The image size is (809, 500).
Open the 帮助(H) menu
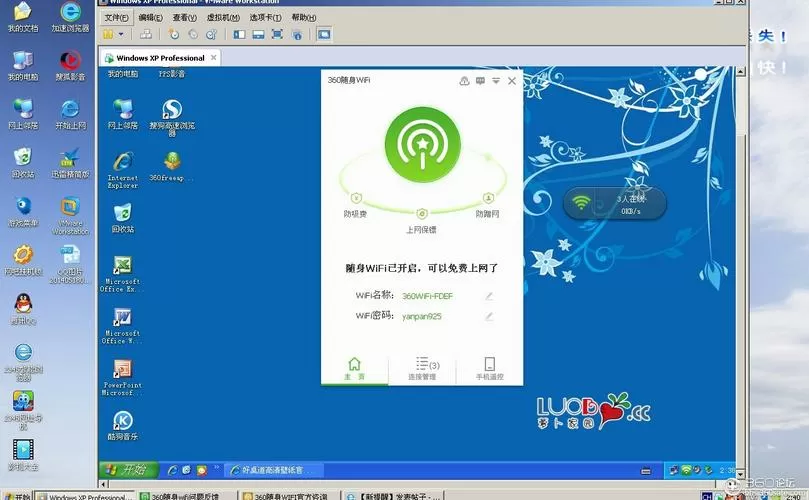tap(303, 18)
